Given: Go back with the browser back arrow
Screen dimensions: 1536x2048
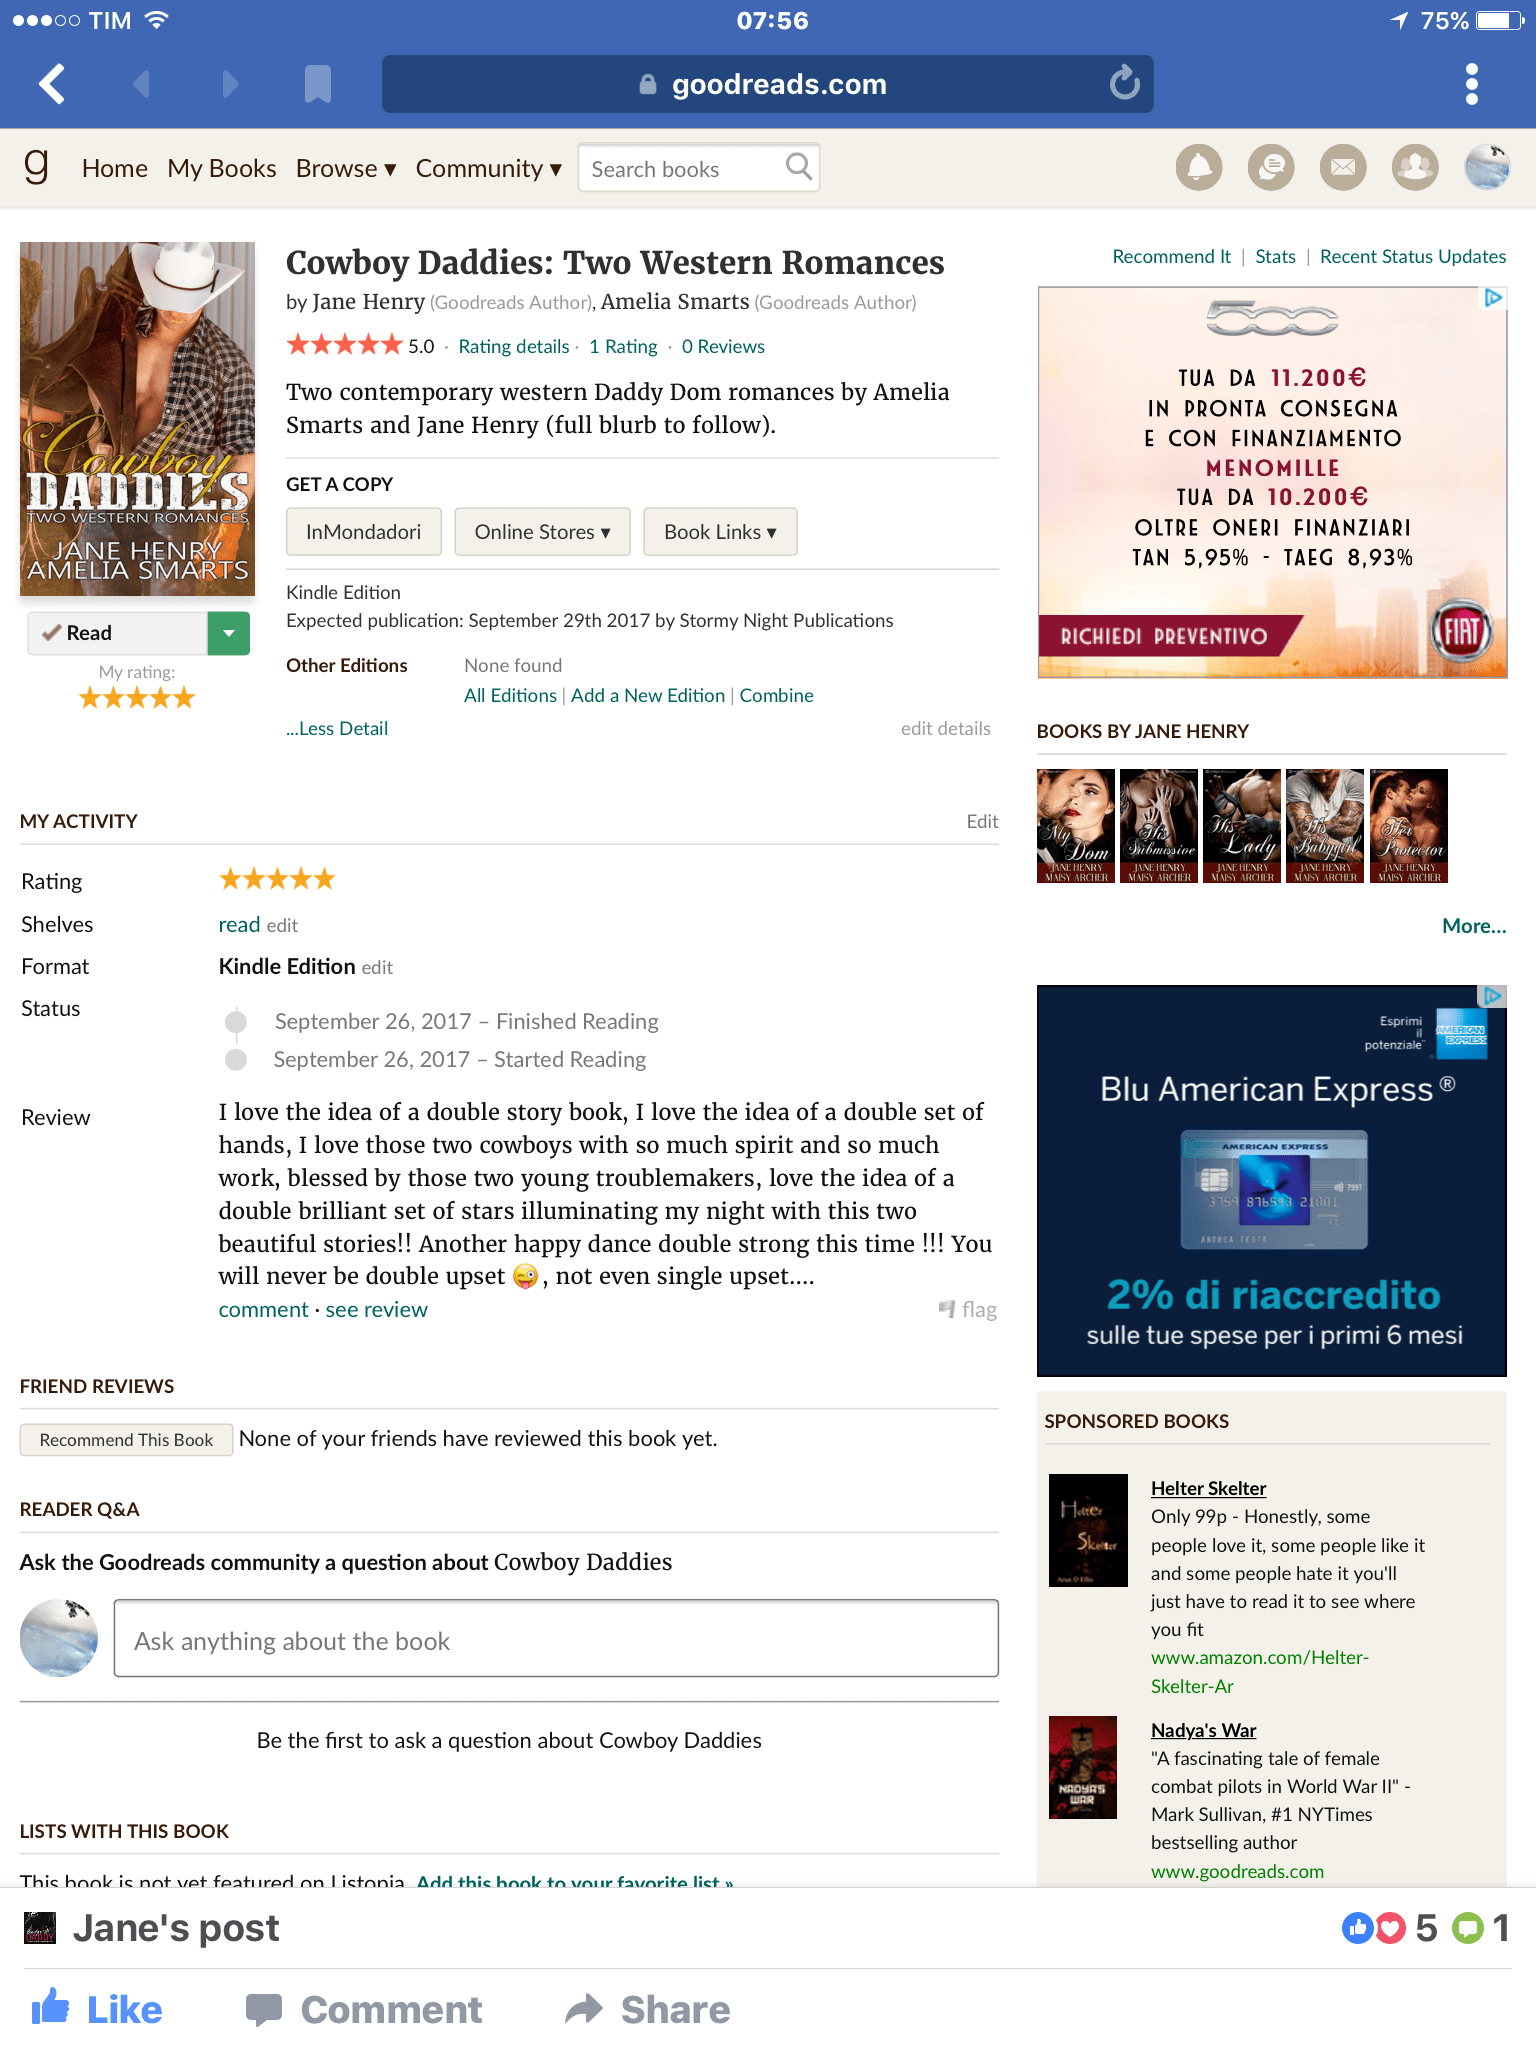Looking at the screenshot, I should pyautogui.click(x=52, y=84).
